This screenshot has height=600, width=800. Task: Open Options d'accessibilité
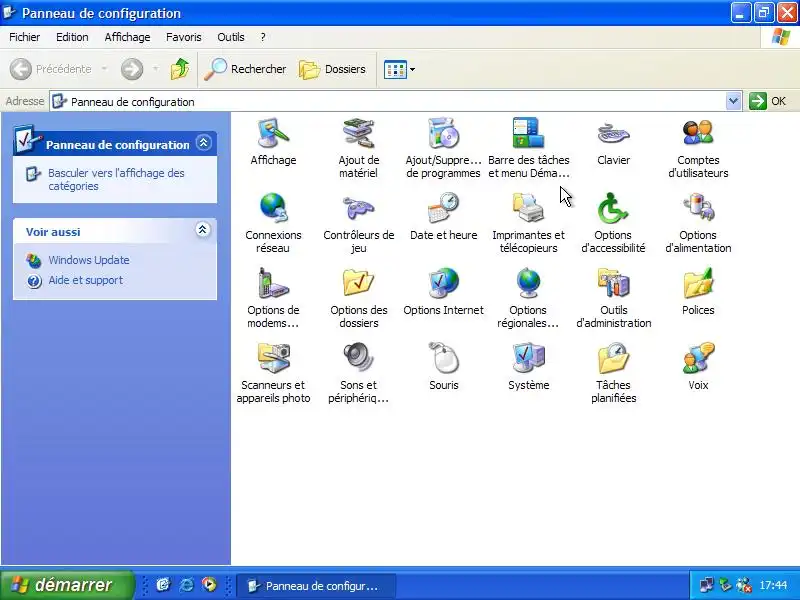(x=613, y=223)
